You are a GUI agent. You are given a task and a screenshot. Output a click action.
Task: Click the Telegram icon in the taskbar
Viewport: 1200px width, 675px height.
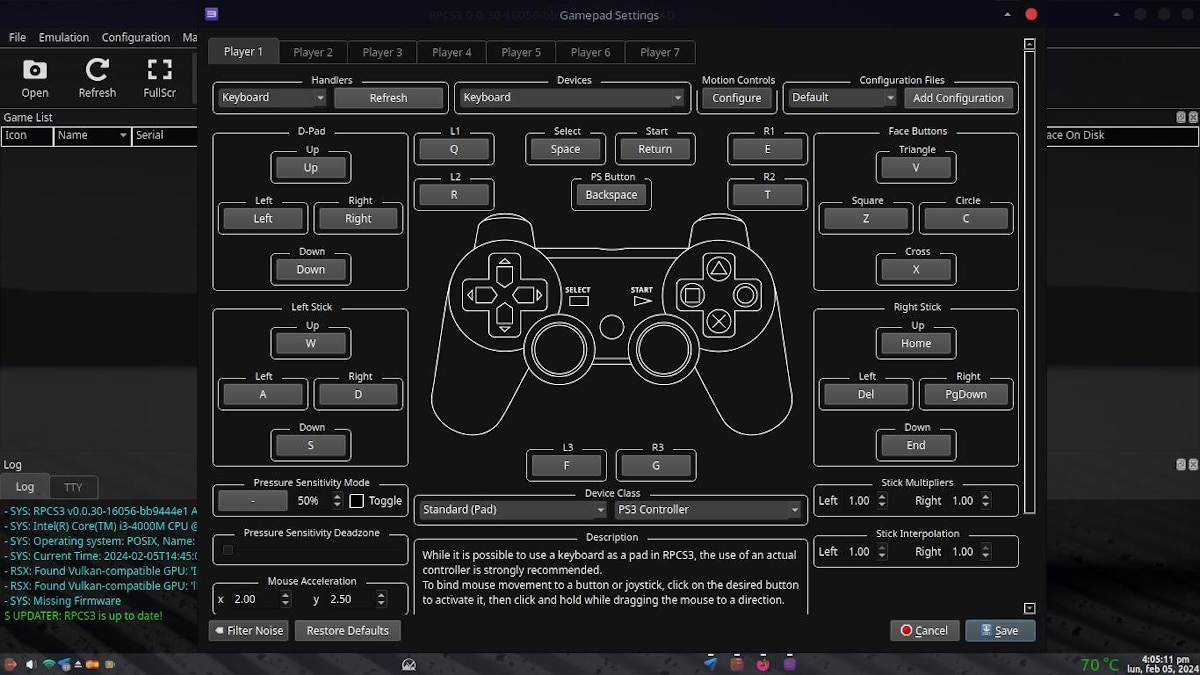coord(710,663)
